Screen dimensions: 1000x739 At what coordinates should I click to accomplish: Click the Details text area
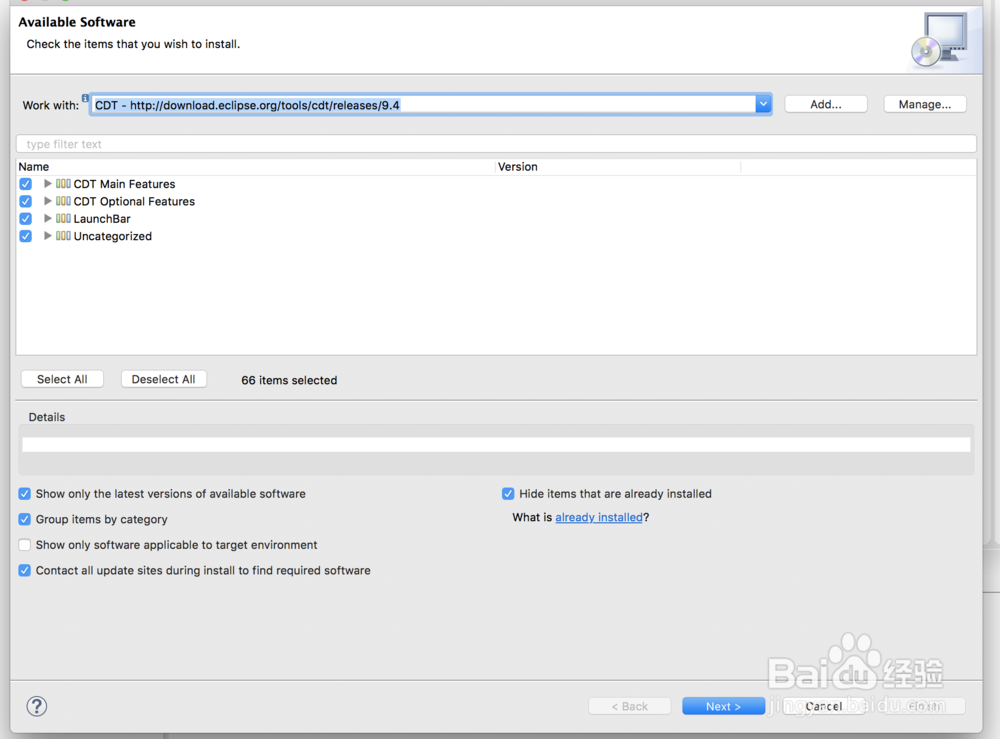pyautogui.click(x=496, y=444)
